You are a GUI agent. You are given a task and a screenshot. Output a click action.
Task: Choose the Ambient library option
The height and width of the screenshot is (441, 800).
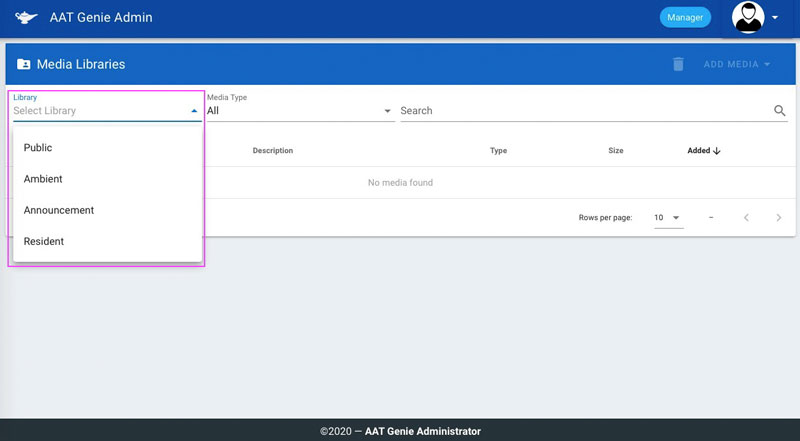[43, 179]
